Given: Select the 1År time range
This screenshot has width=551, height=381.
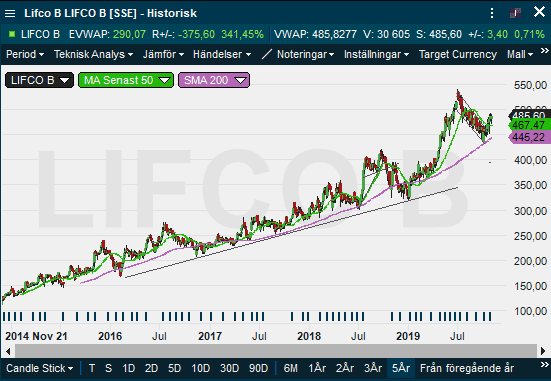Looking at the screenshot, I should (317, 368).
